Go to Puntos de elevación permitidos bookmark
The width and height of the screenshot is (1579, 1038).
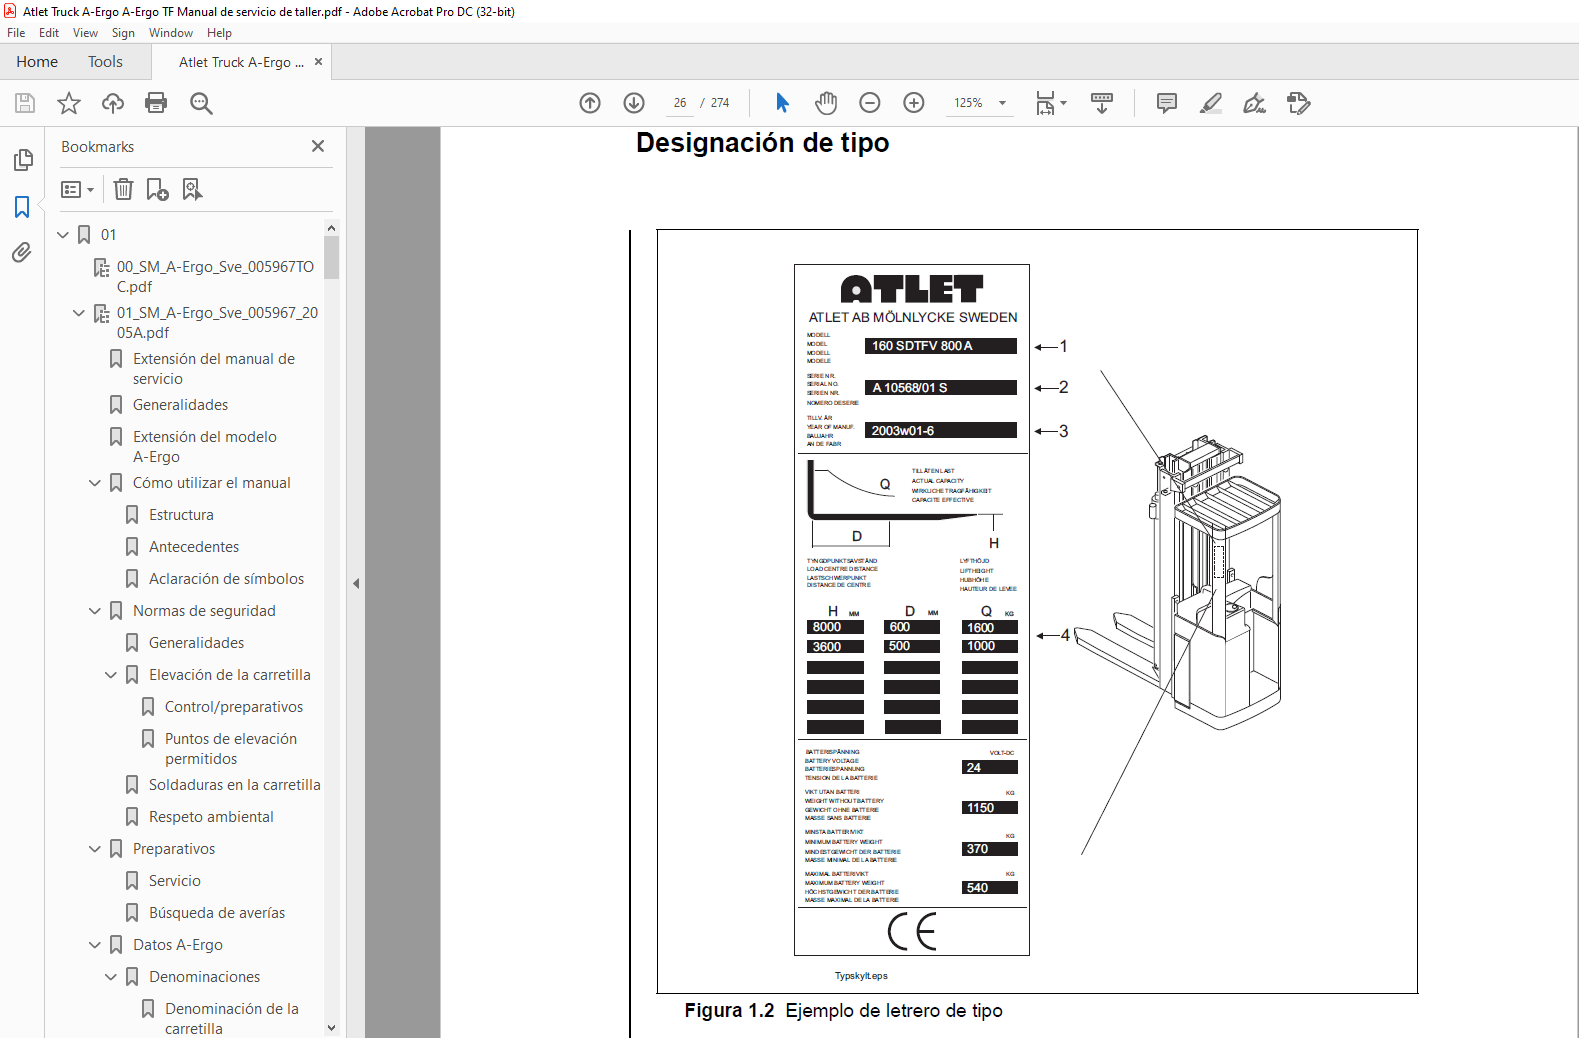pos(231,749)
